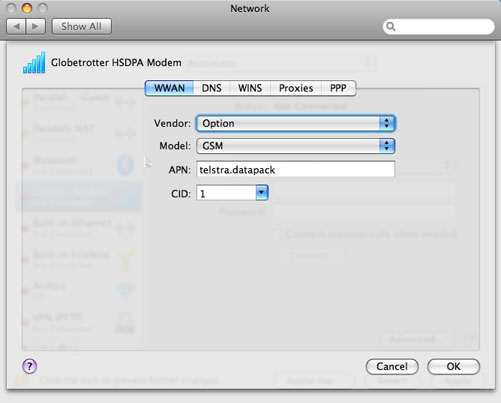Open the Vendor dropdown showing Option

[296, 123]
